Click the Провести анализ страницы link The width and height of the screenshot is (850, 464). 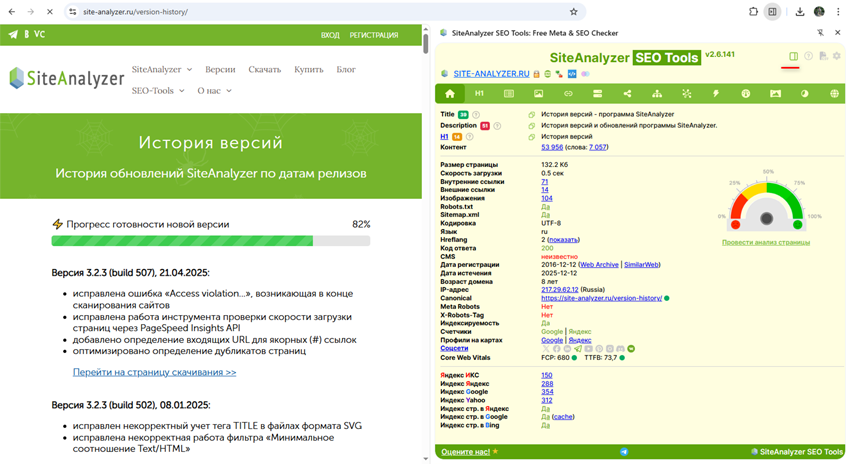coord(765,242)
